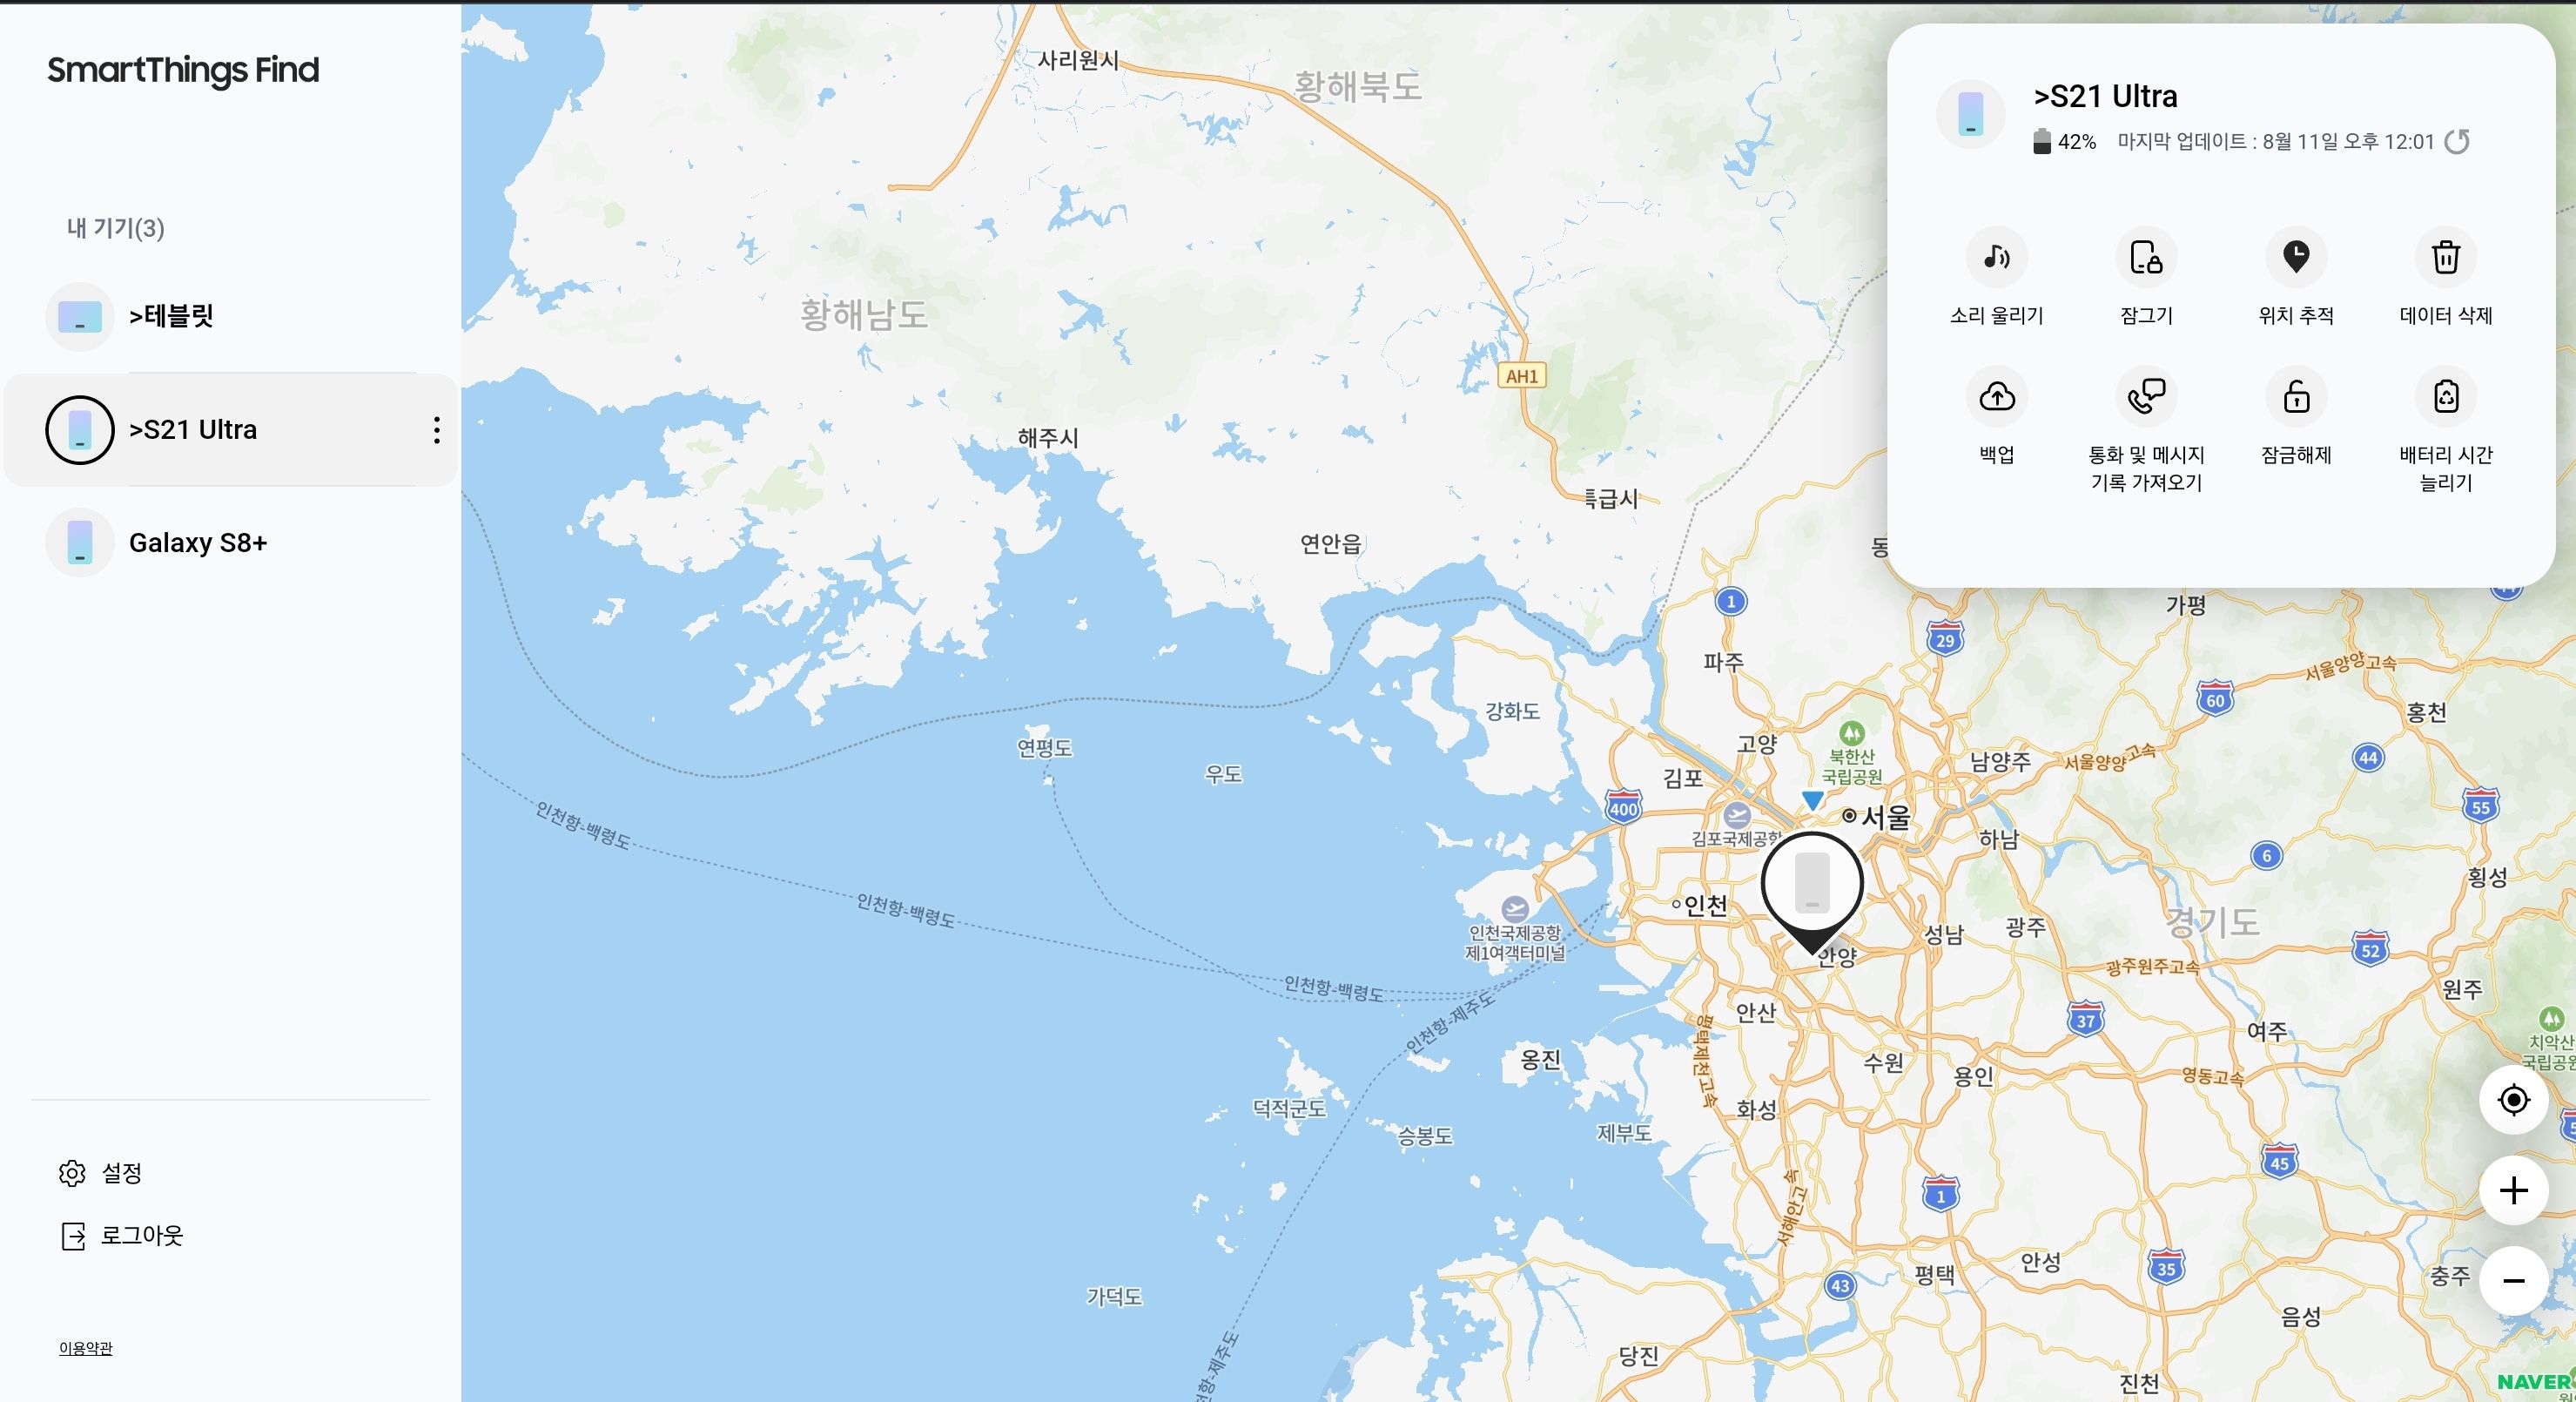Screen dimensions: 2576x1402
Task: Click the Lock device (잠그기) icon
Action: (x=2146, y=258)
